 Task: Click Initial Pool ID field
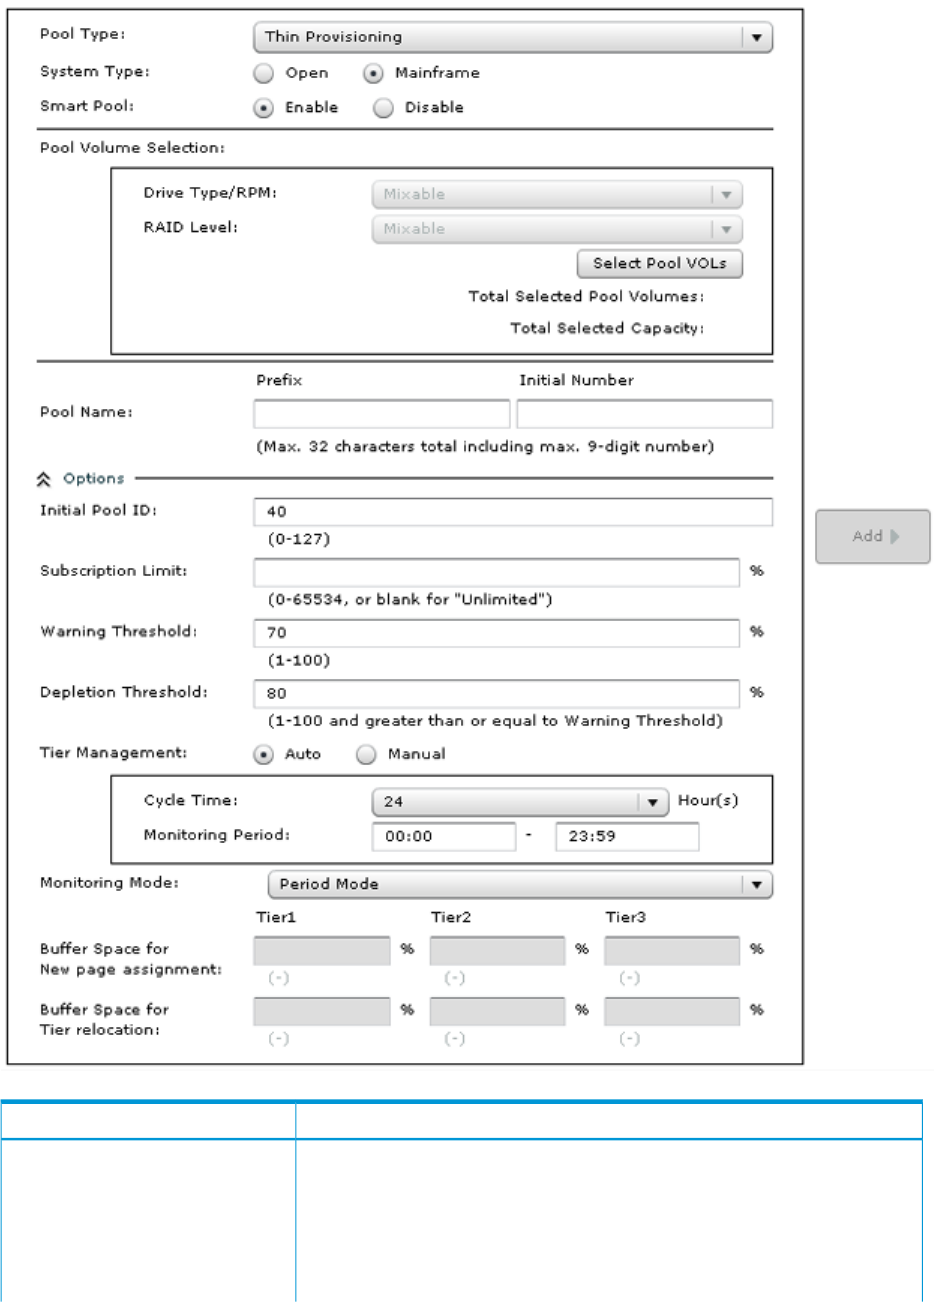click(x=513, y=511)
